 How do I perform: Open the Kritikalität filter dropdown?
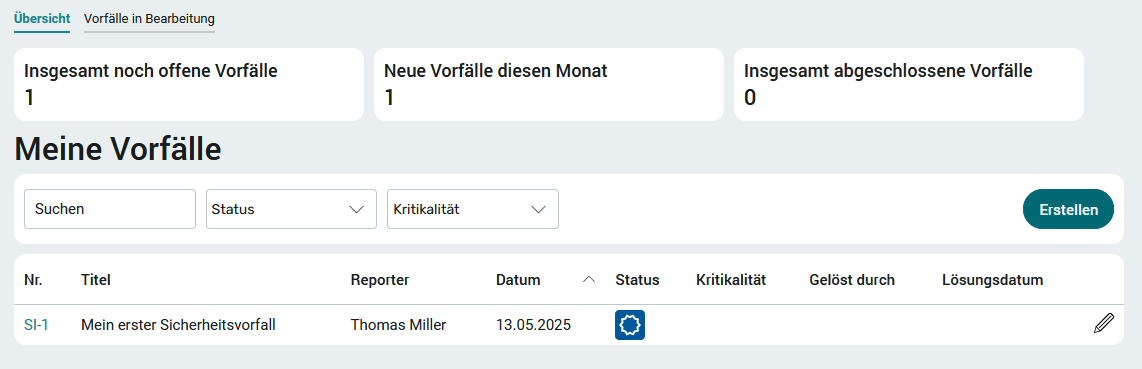point(473,209)
